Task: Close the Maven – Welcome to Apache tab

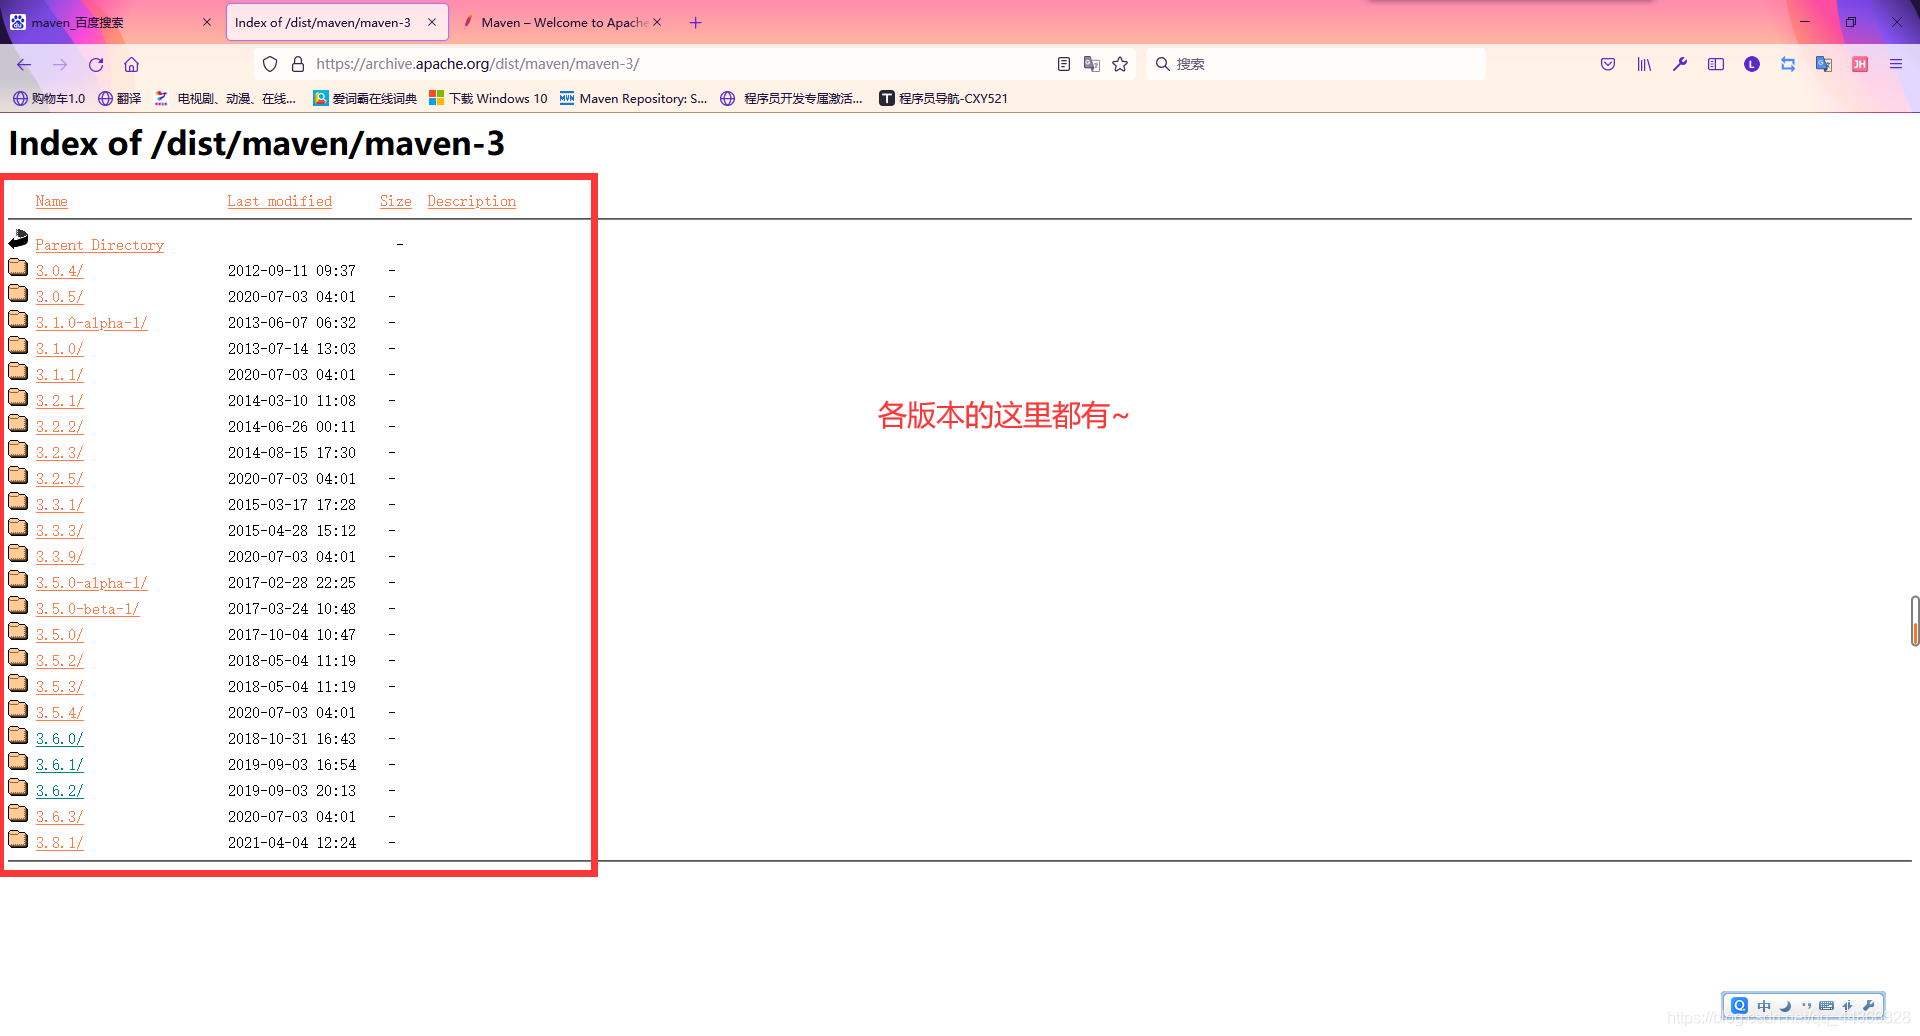Action: pos(657,22)
